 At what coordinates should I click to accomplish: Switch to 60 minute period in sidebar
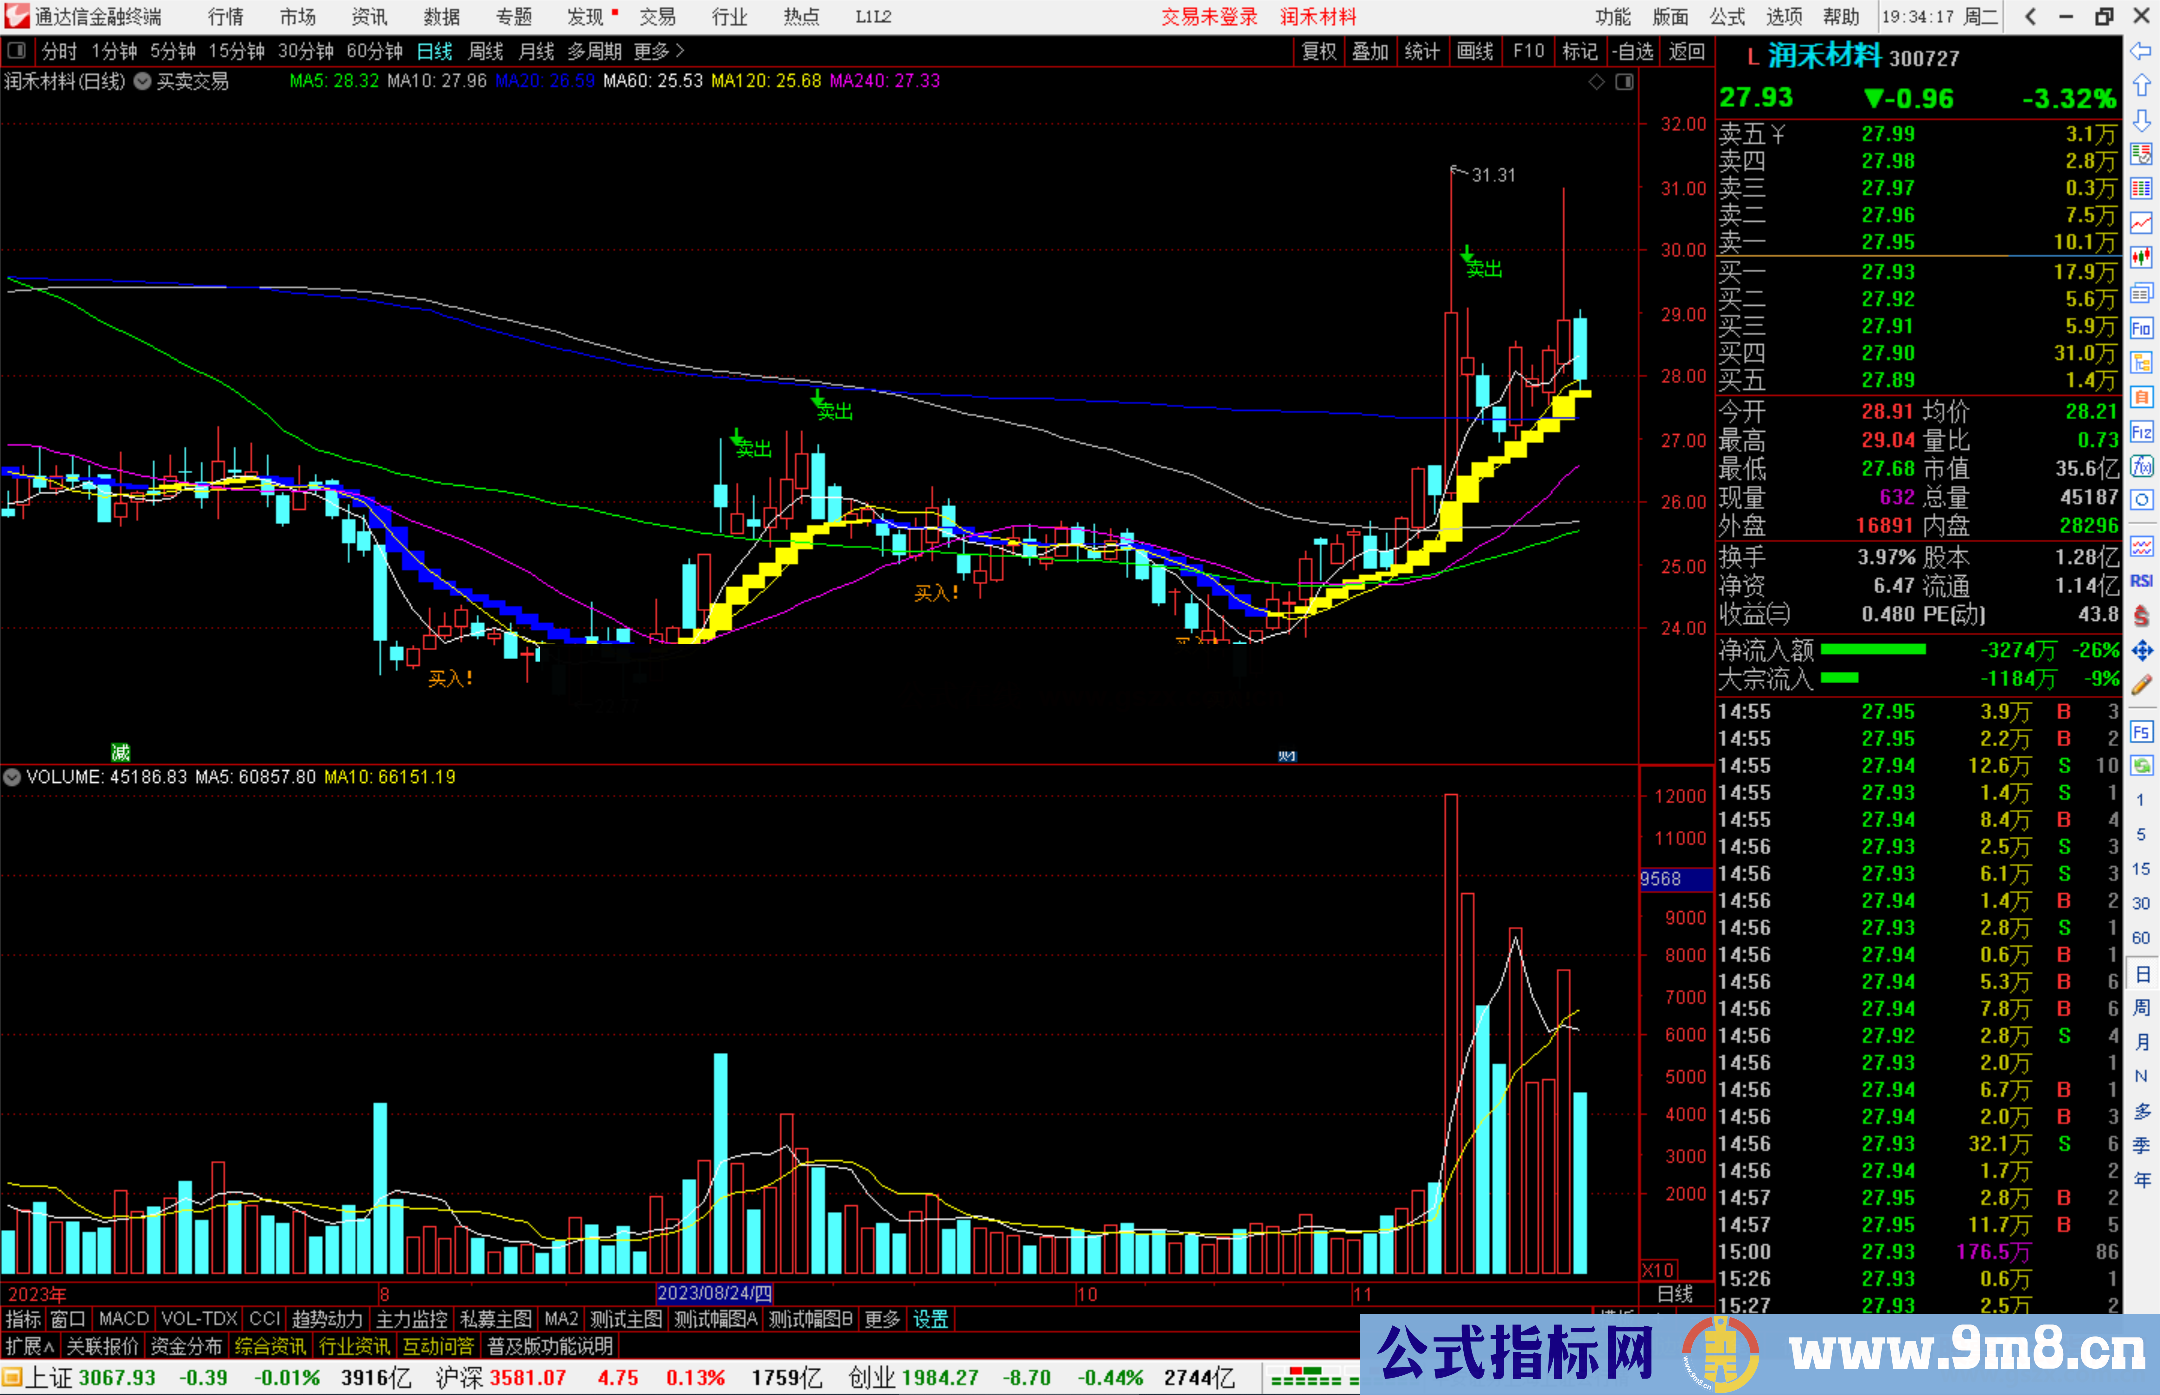[x=2141, y=938]
